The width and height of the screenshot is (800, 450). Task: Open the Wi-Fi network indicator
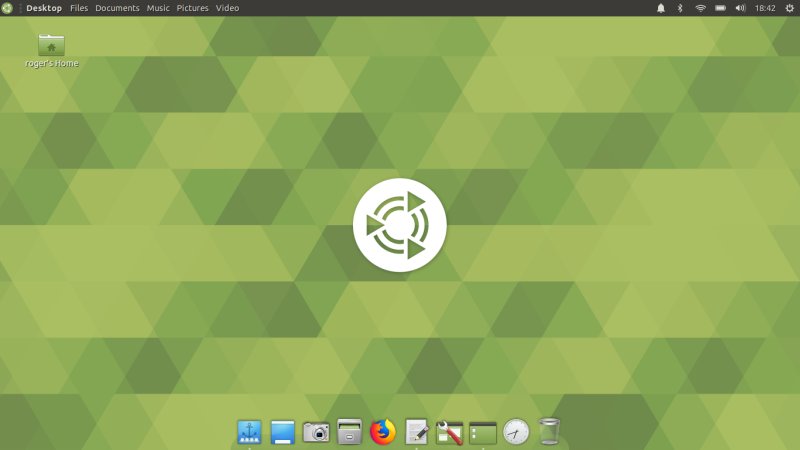[x=701, y=8]
